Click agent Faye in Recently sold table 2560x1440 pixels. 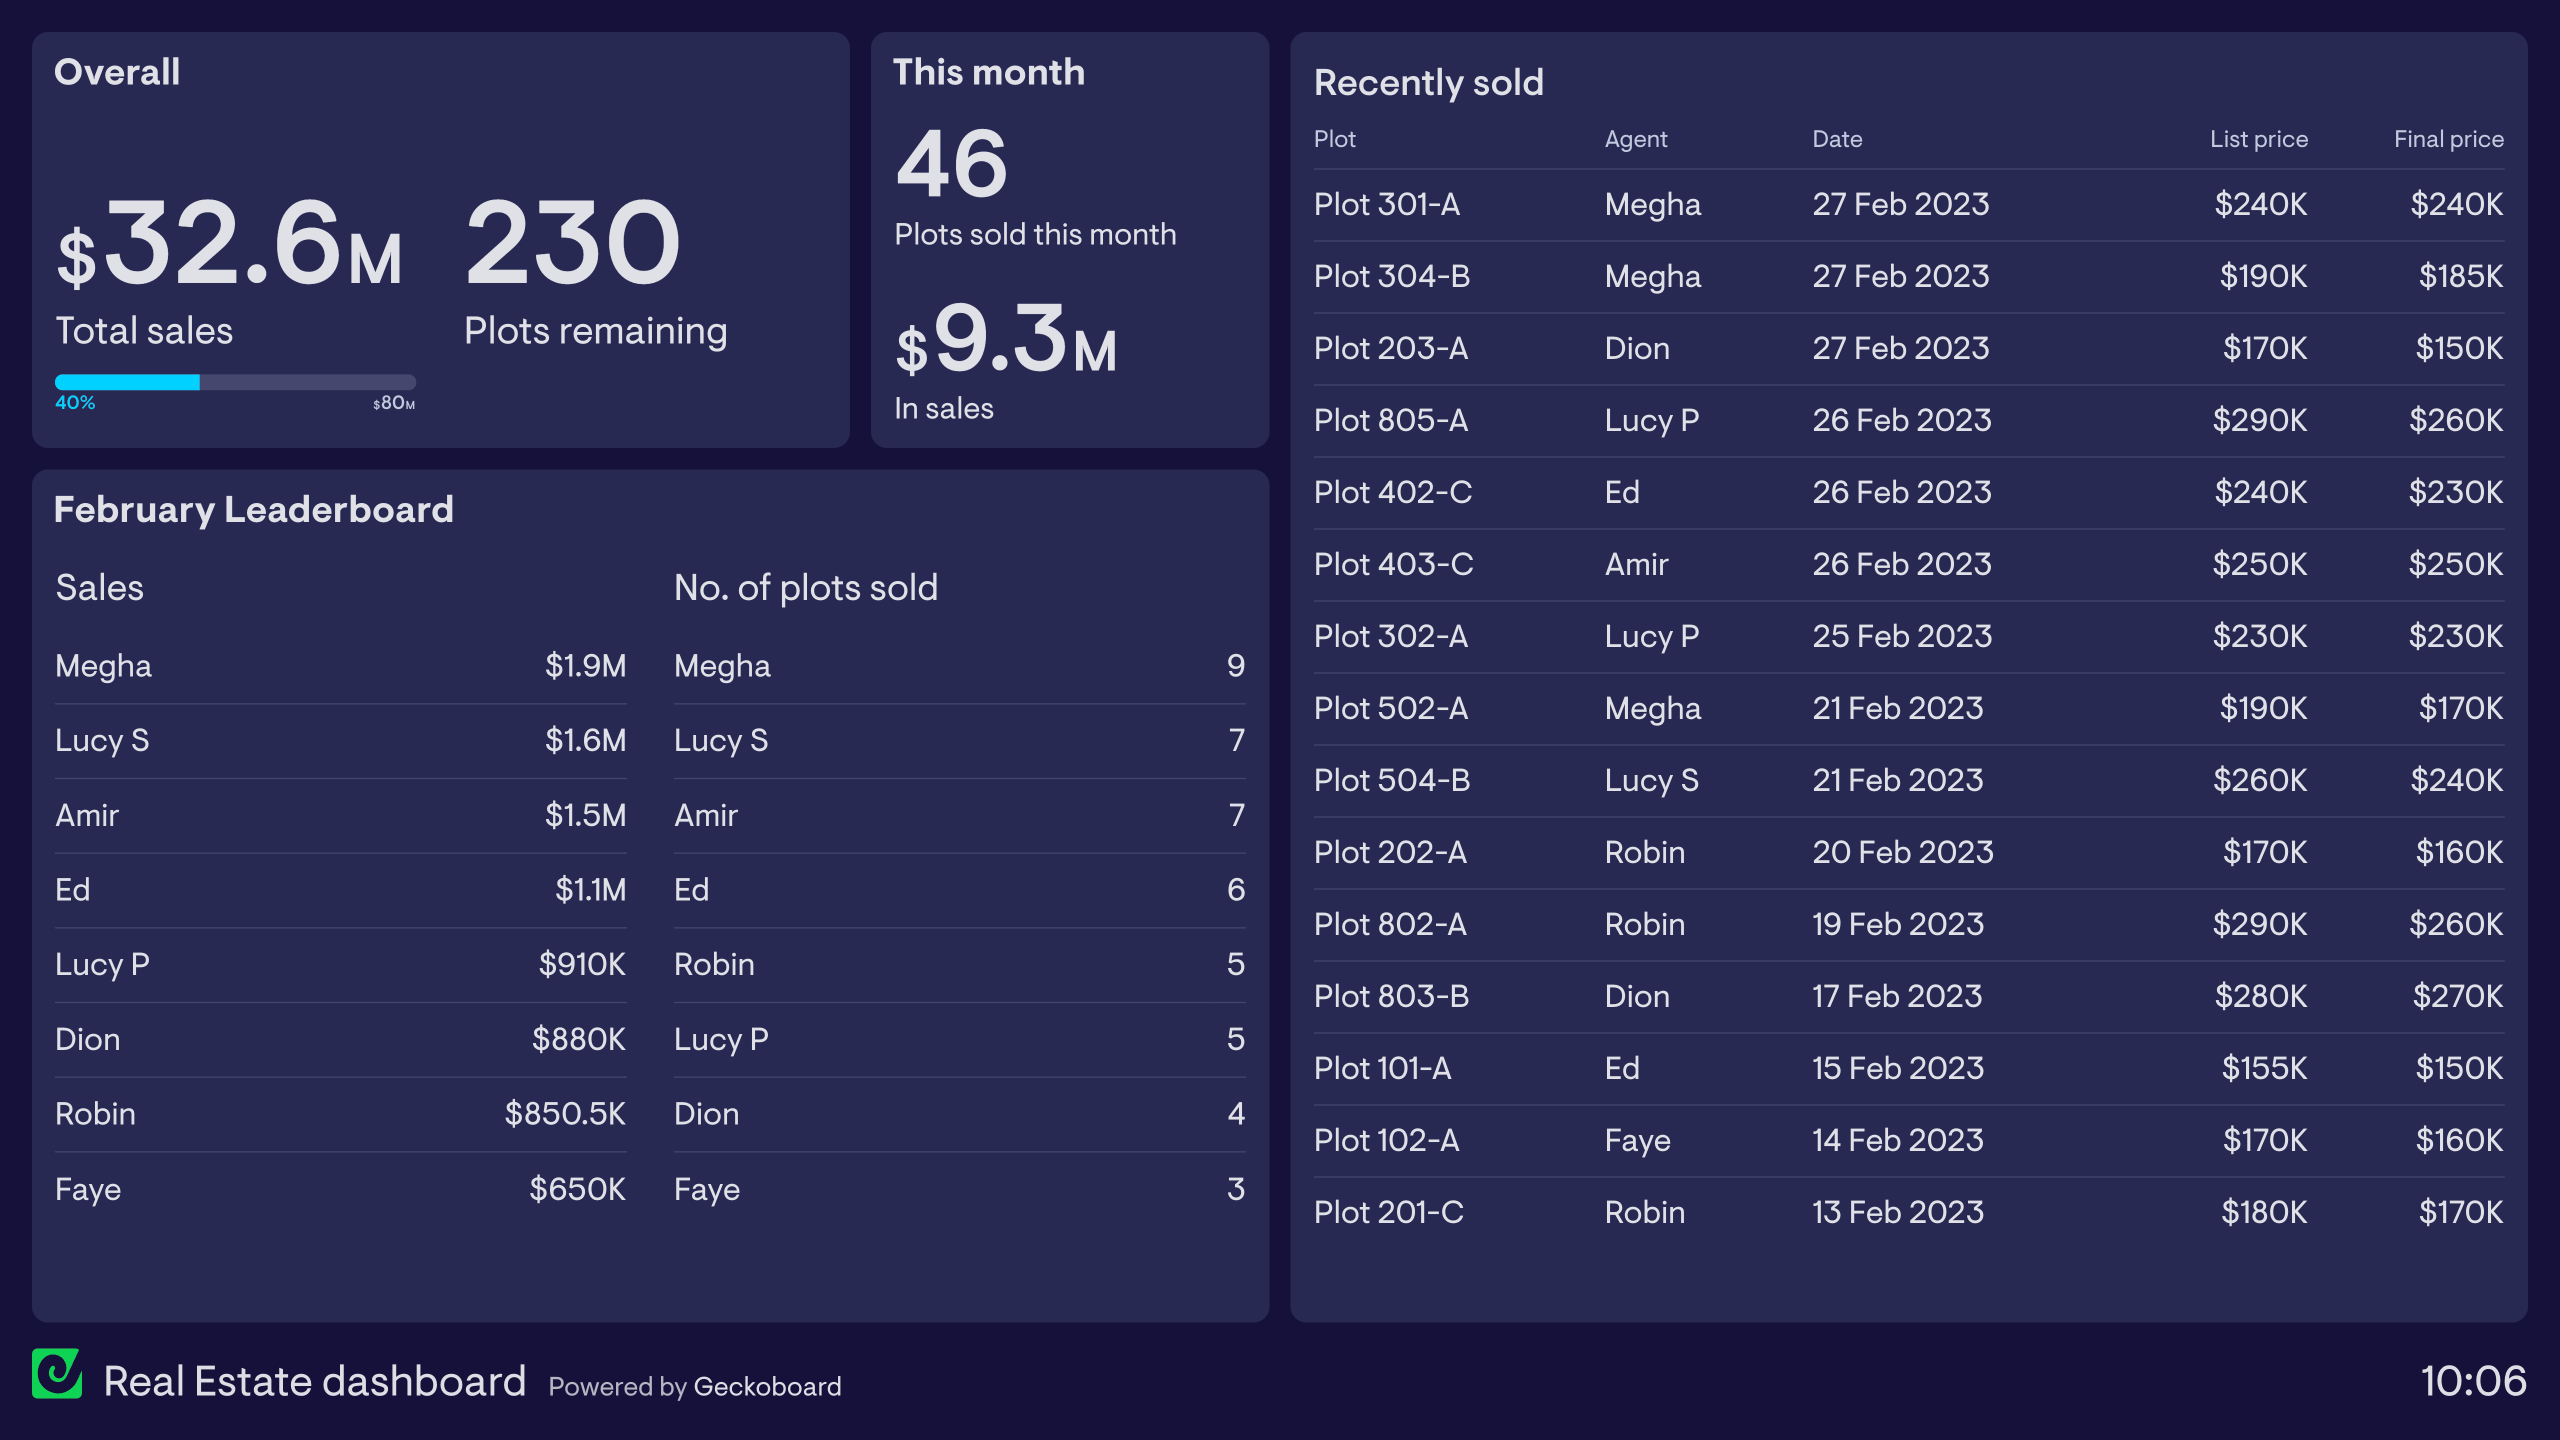tap(1637, 1141)
